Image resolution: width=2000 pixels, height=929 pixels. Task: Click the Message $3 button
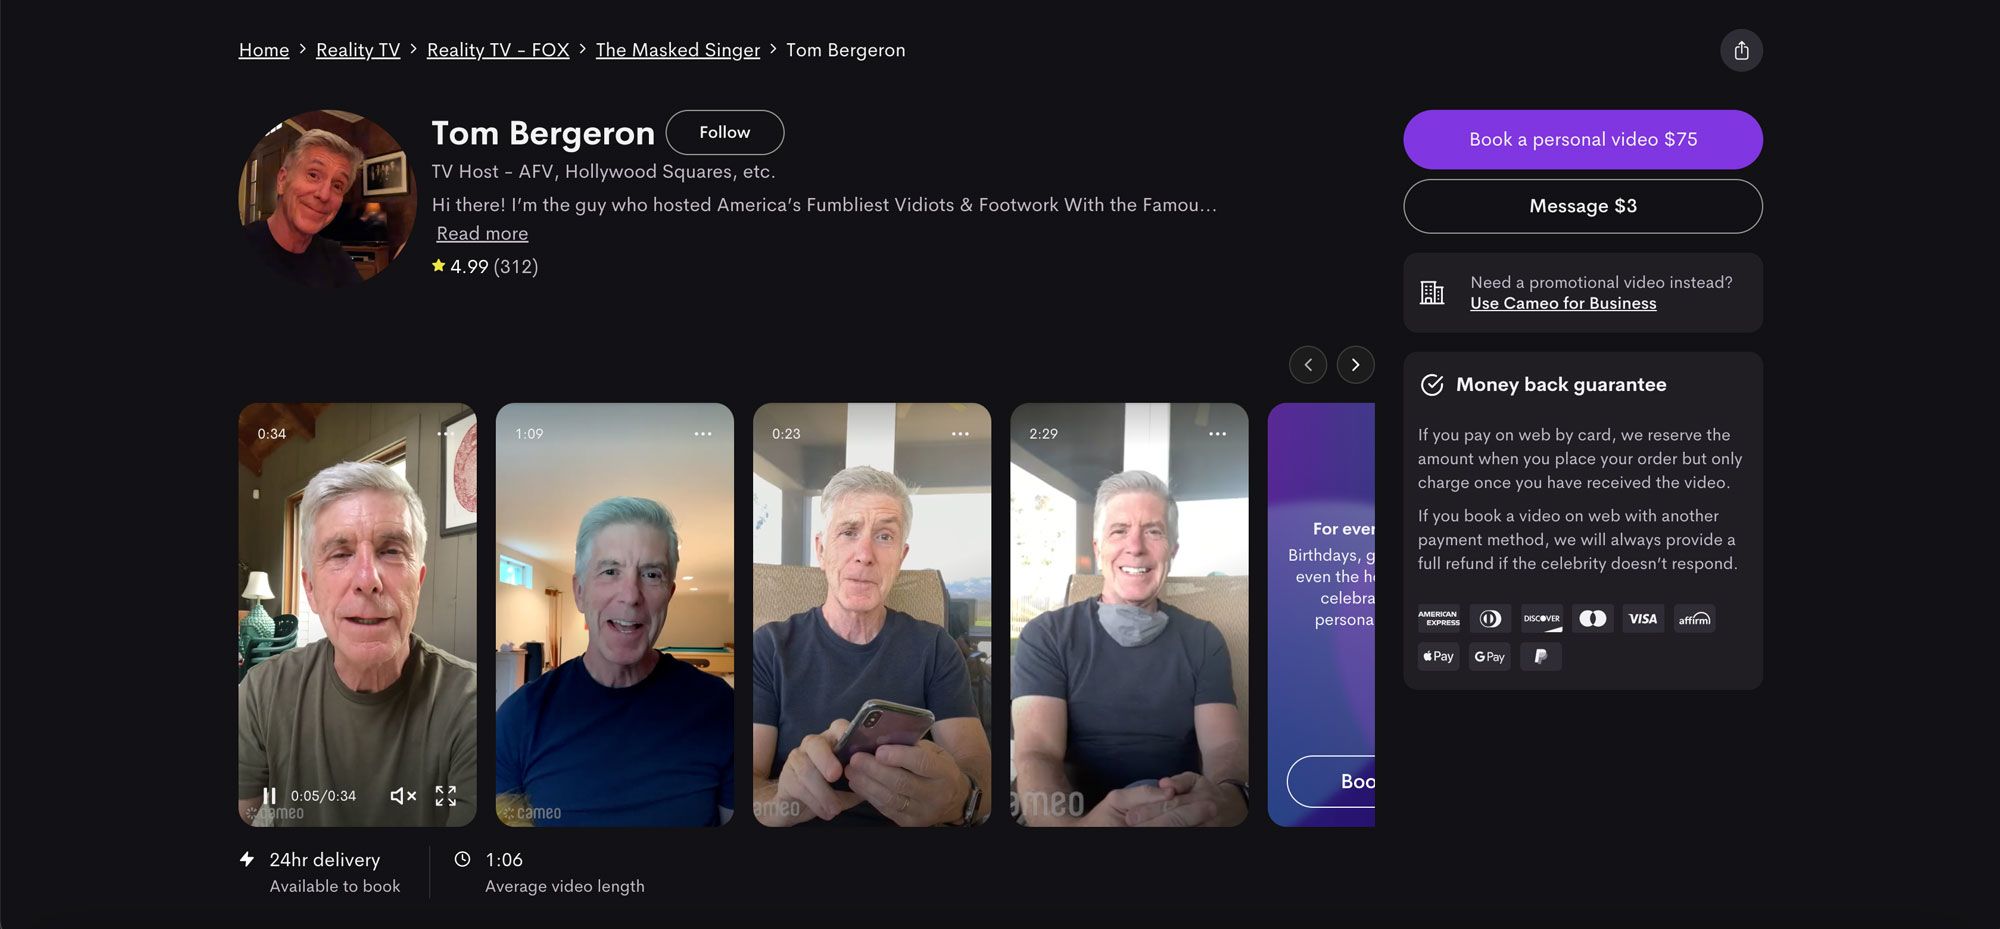[1582, 206]
